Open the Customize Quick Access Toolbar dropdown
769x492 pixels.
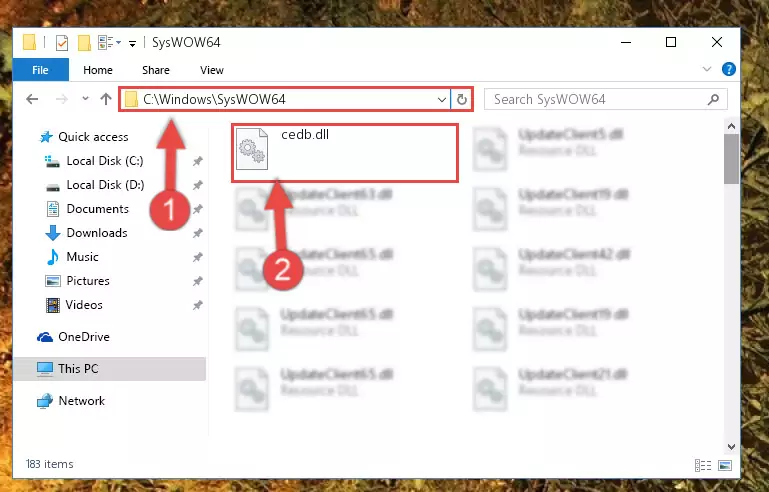pyautogui.click(x=132, y=44)
